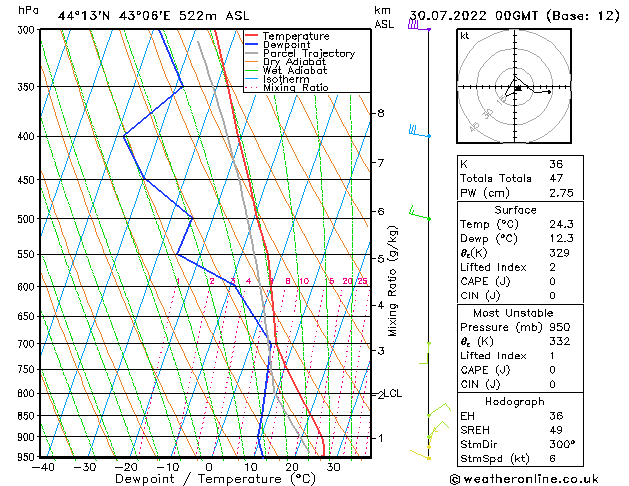This screenshot has width=629, height=486.
Task: Click the purple wind barb at 300 hPa
Action: (419, 26)
